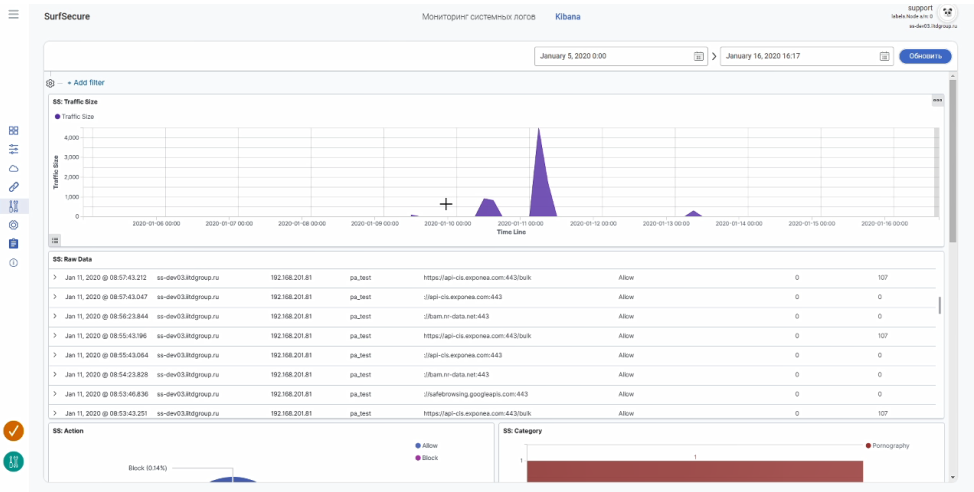This screenshot has height=492, width=974.
Task: Open the clipboard icon in sidebar
Action: [x=13, y=243]
